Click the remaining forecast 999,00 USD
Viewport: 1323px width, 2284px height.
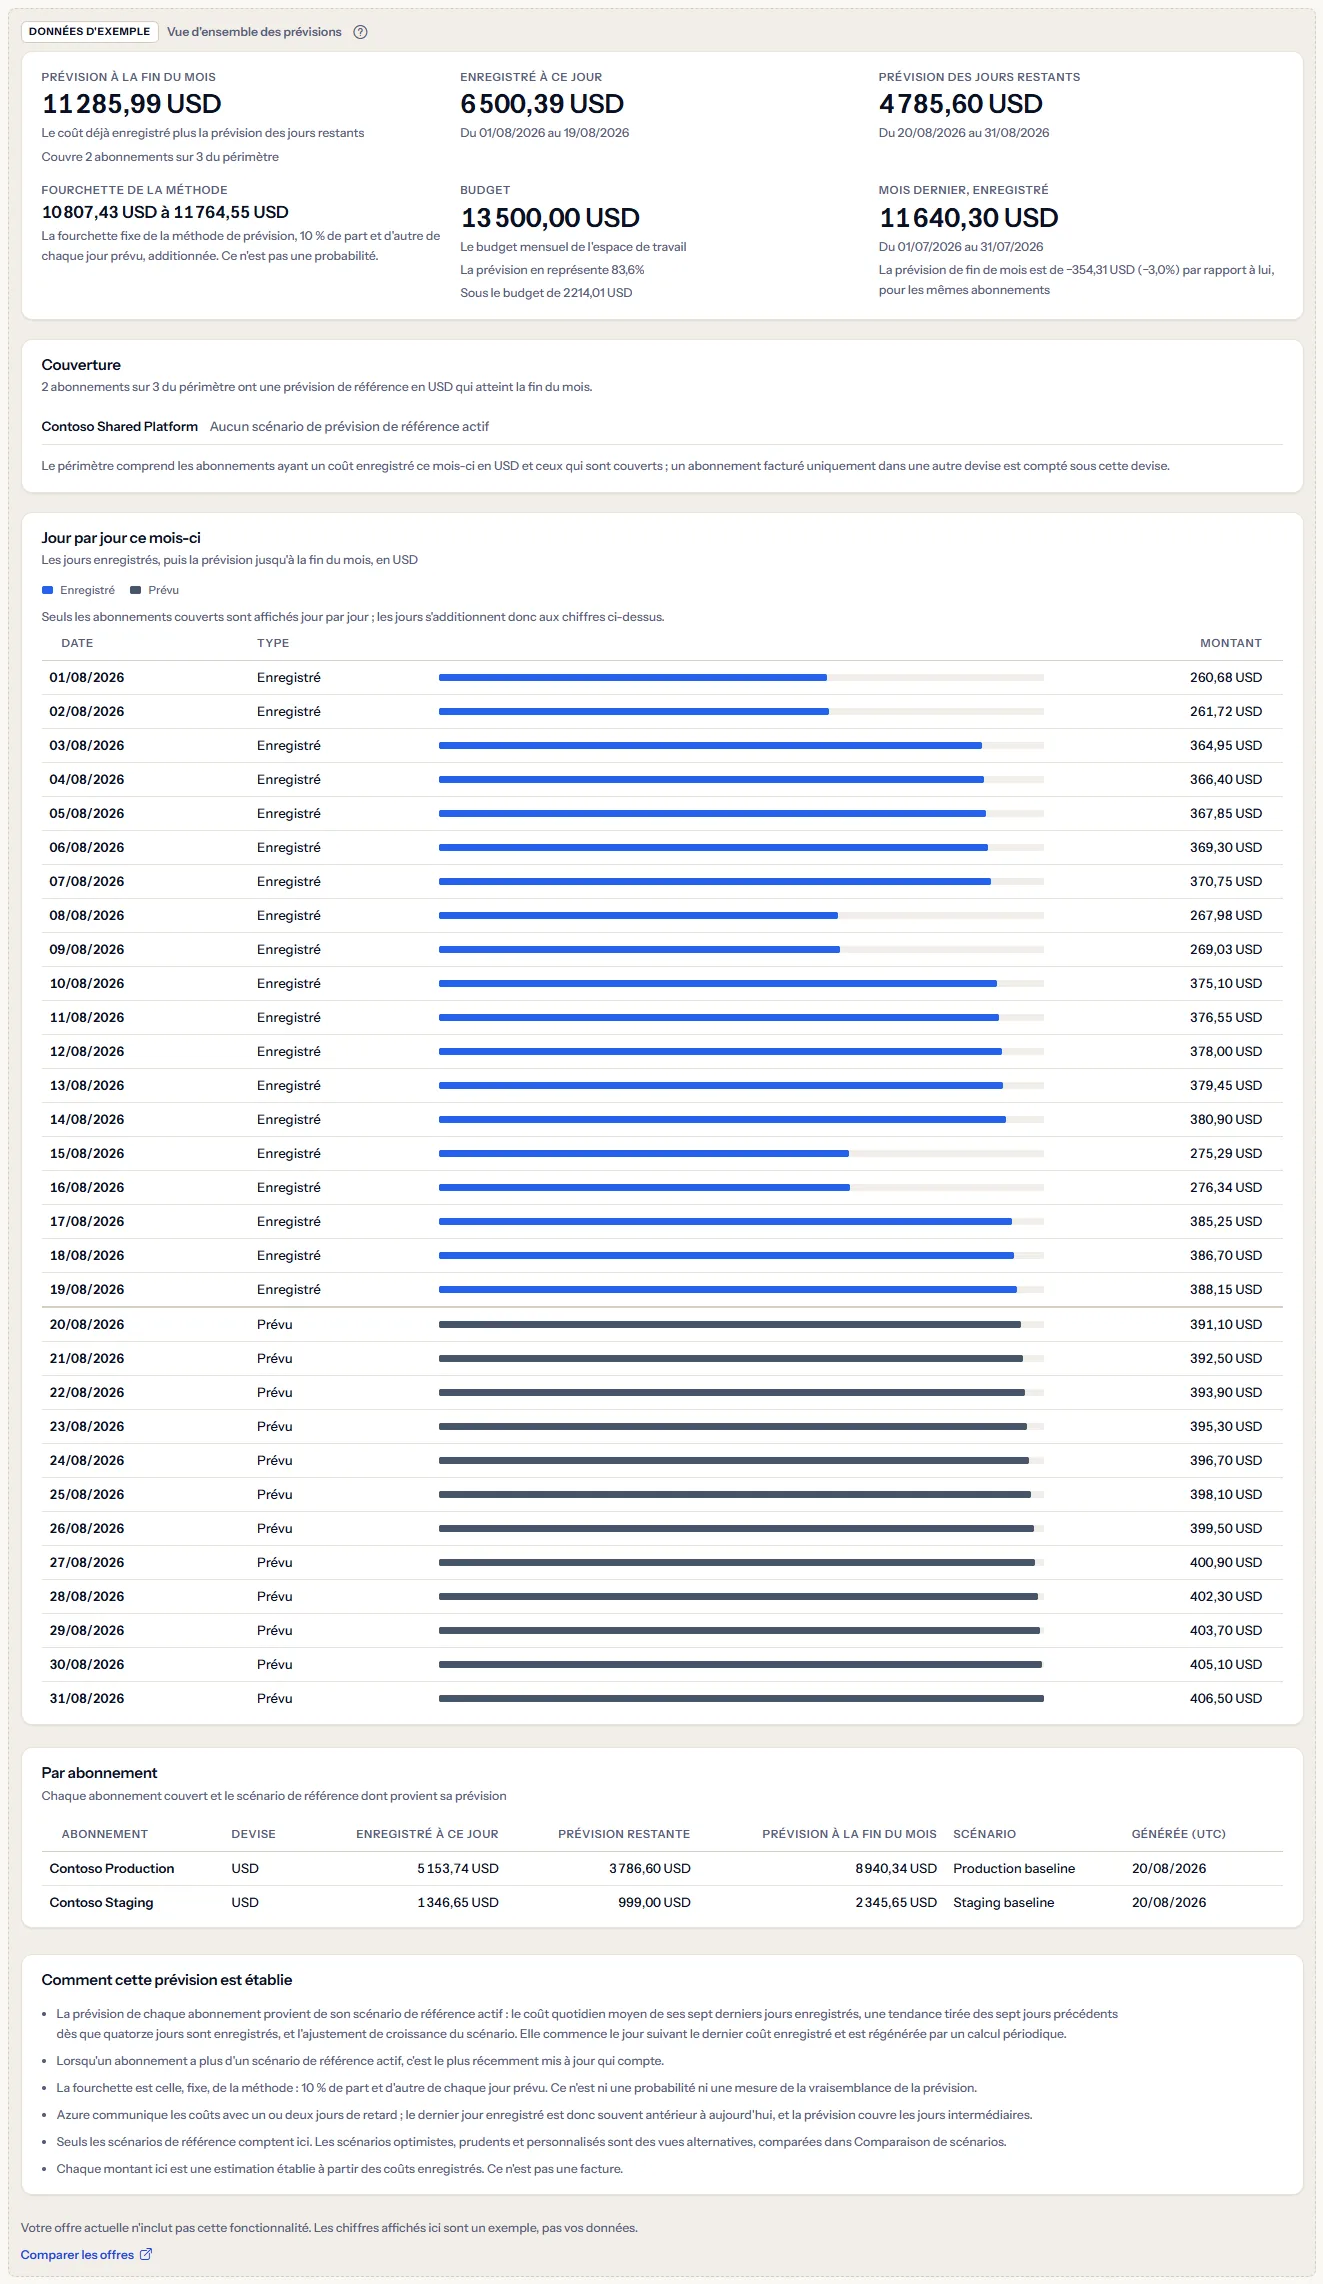coord(654,1902)
